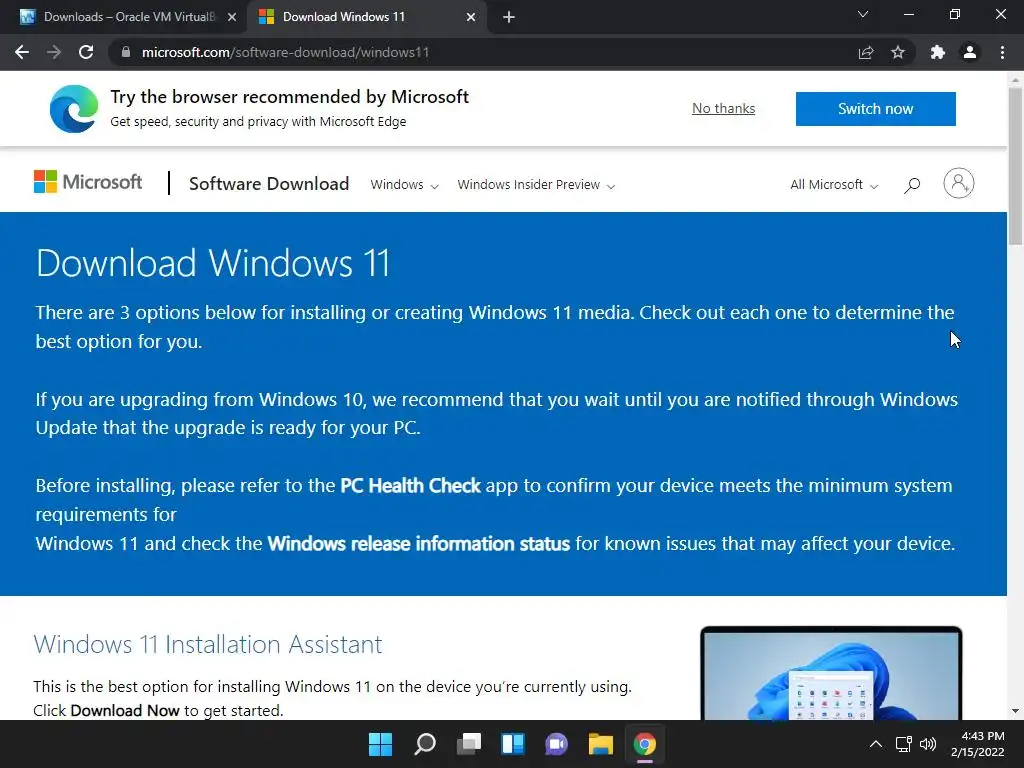Open the Chrome three-dot menu
The height and width of the screenshot is (768, 1024).
[x=1002, y=52]
